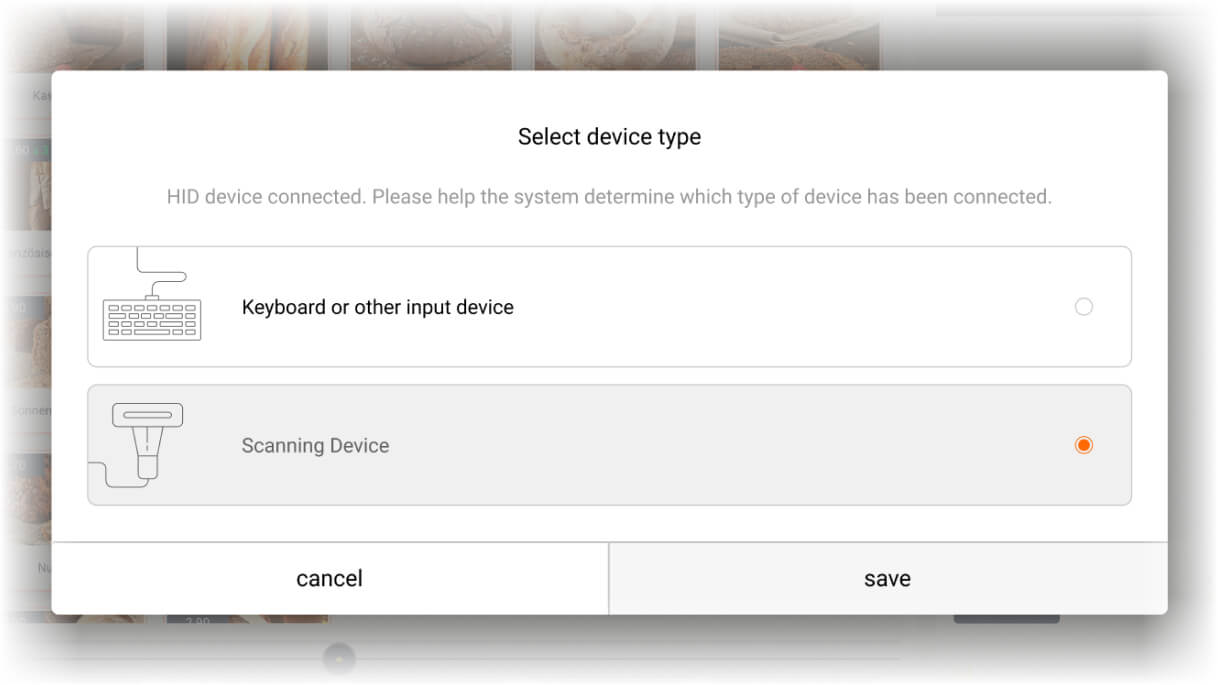Click the dark button behind the dialog's corner
The image size is (1218, 685).
(x=1005, y=619)
